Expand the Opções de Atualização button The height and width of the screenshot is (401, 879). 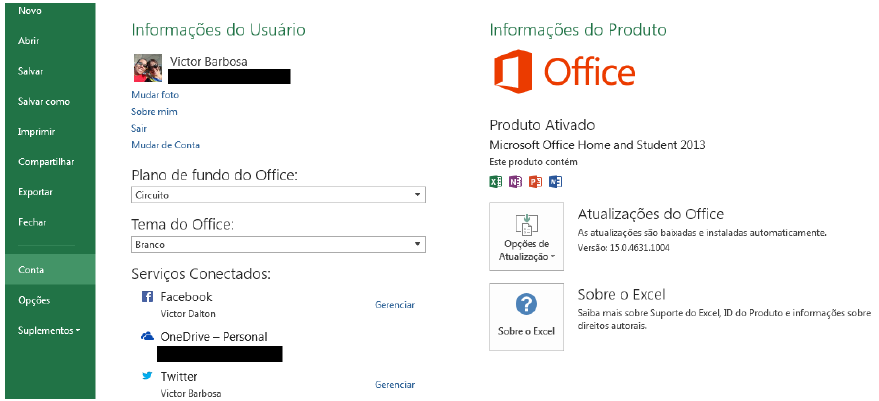tap(525, 236)
